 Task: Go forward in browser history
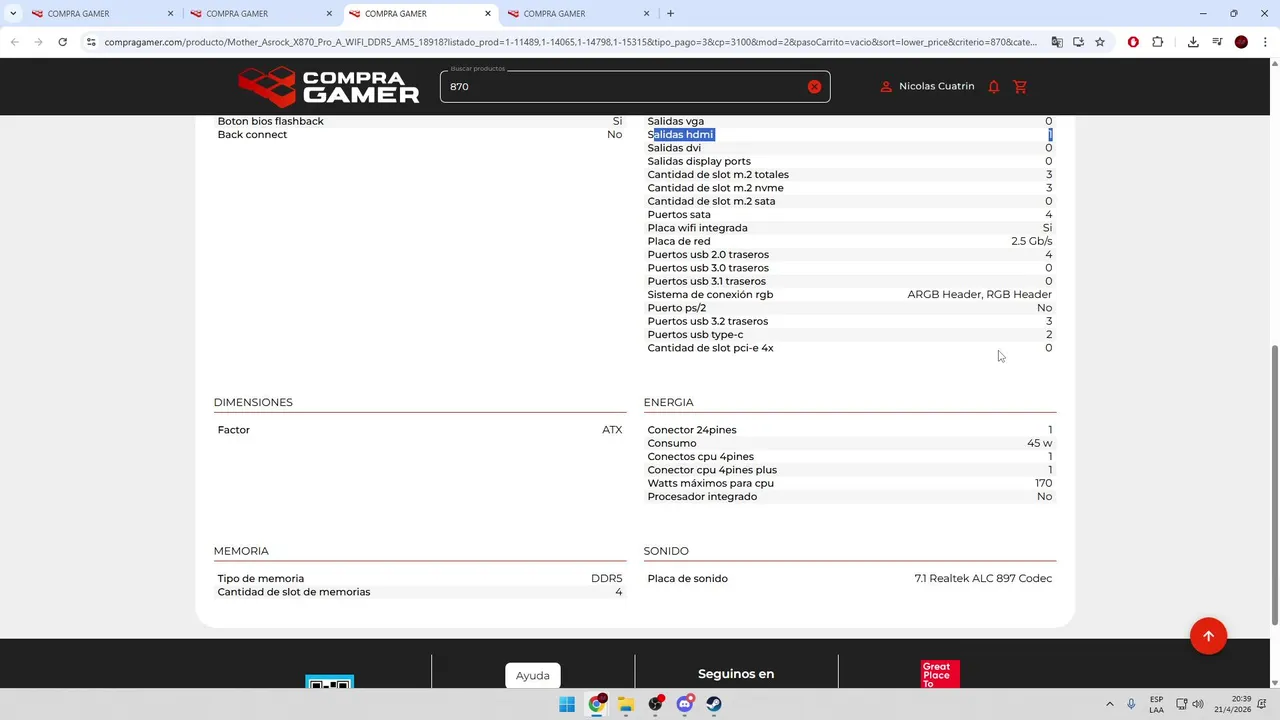tap(38, 42)
